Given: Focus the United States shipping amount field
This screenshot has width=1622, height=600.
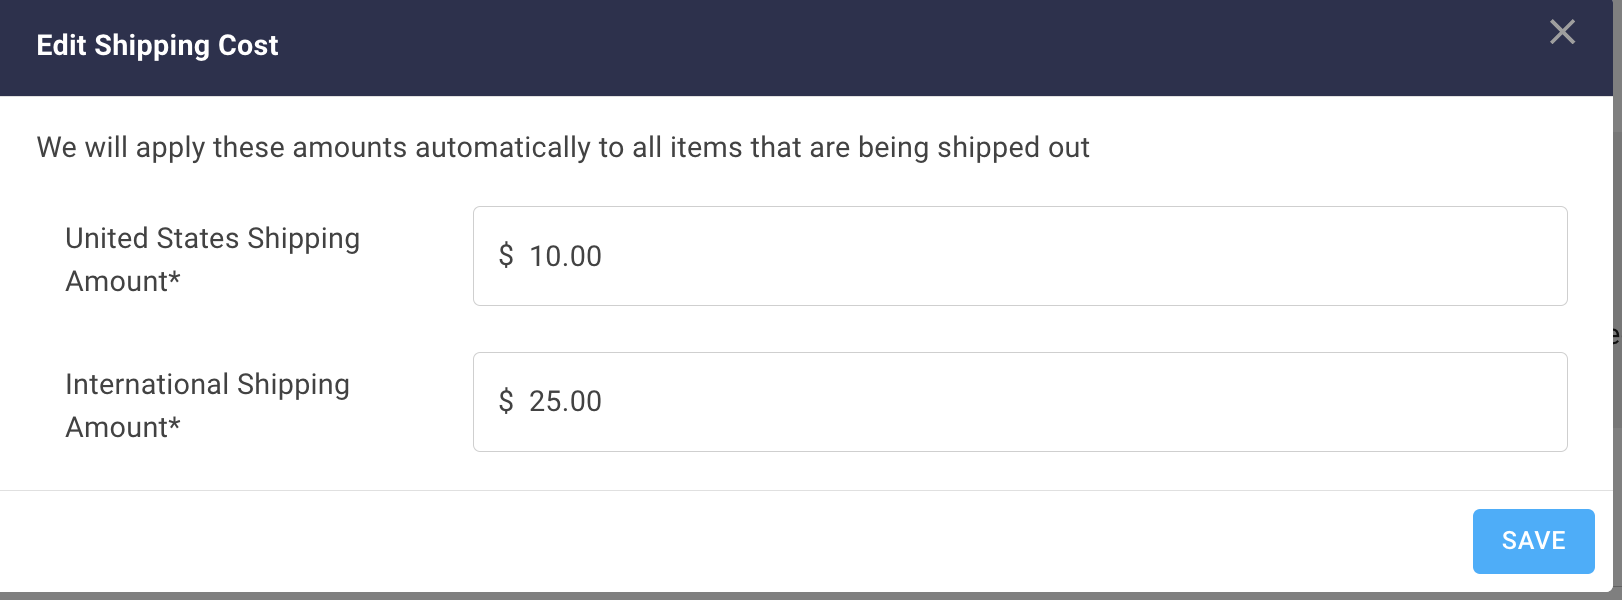Looking at the screenshot, I should click(1020, 256).
